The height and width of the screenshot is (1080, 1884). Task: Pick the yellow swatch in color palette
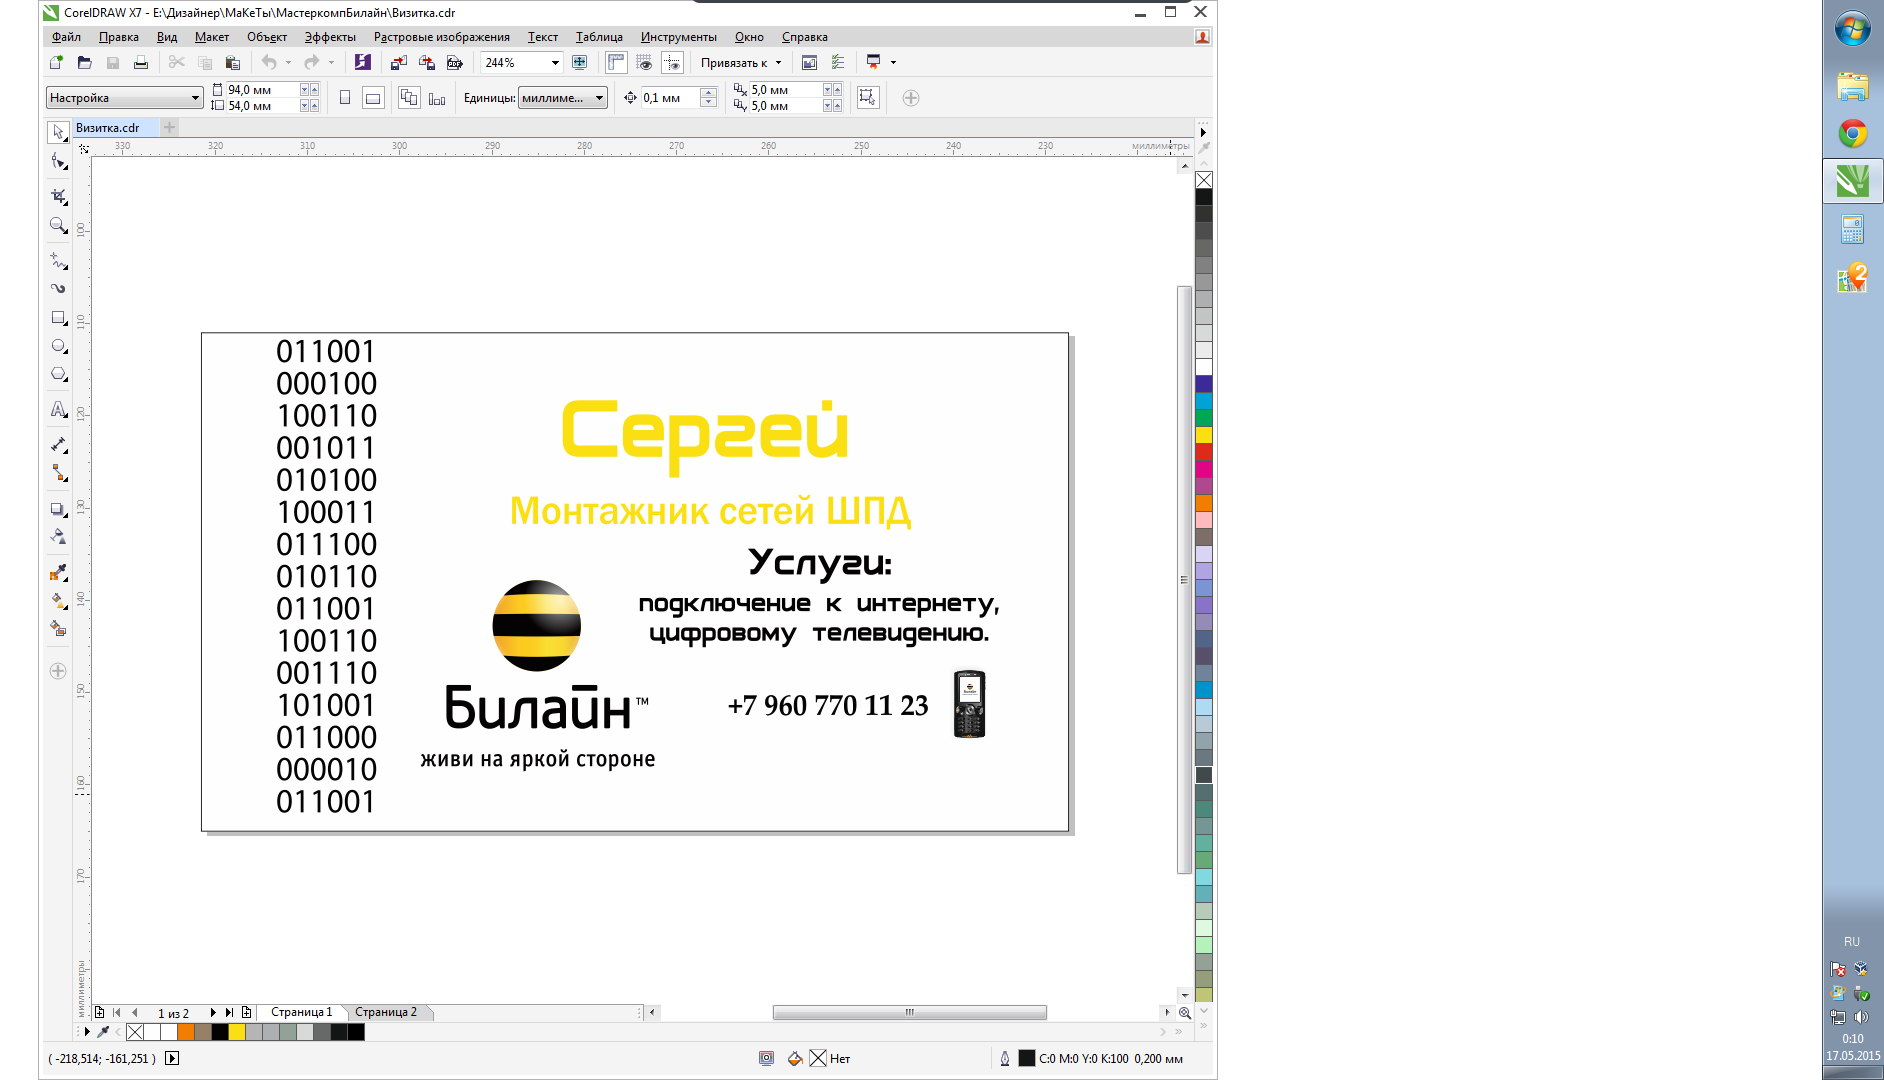coord(1204,435)
